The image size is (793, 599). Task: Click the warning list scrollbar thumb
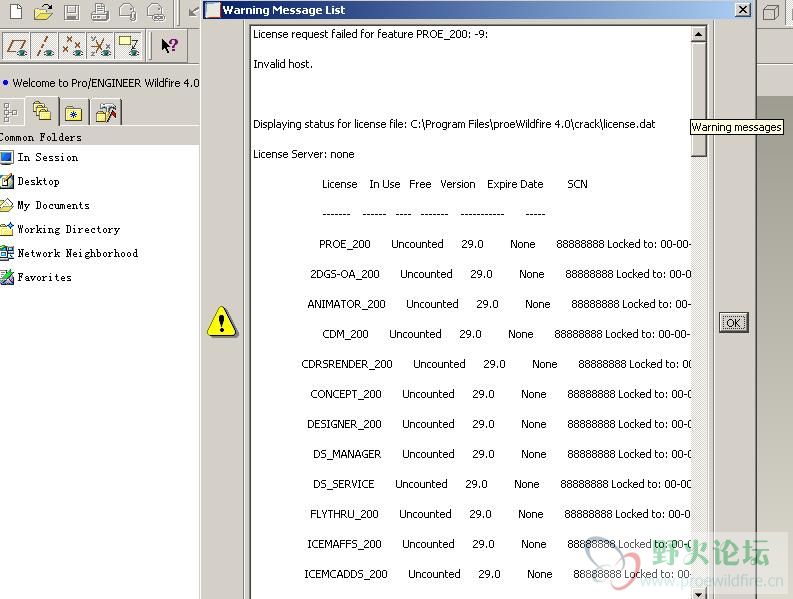[698, 99]
